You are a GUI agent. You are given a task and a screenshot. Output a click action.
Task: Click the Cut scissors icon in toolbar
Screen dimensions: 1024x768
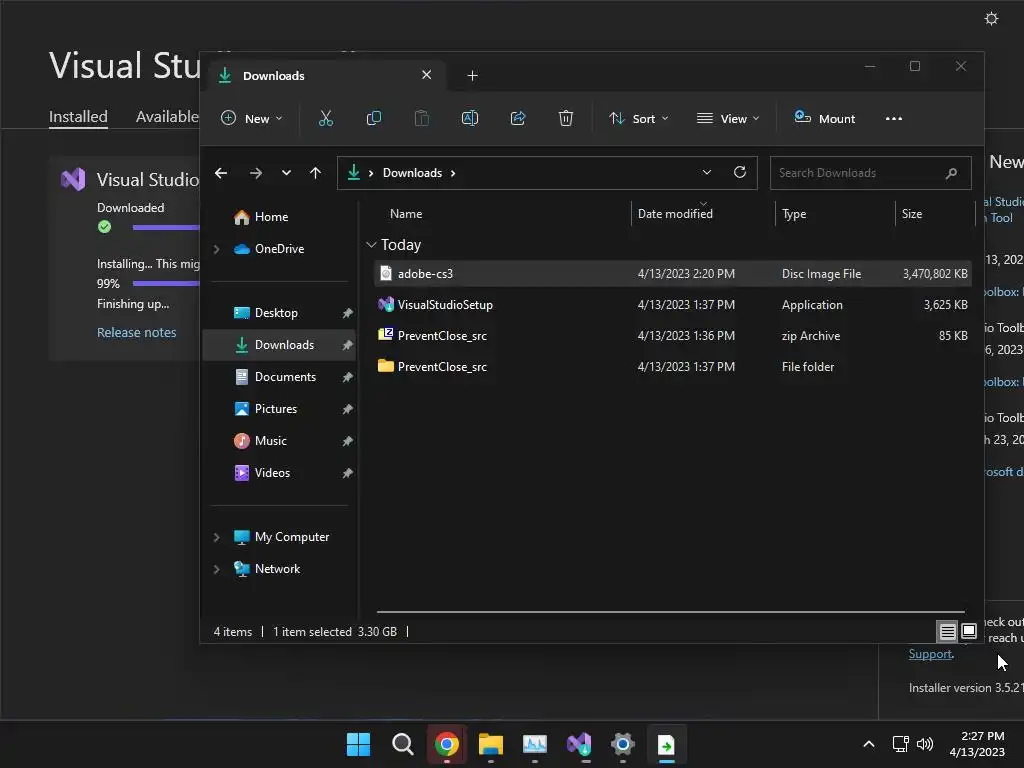click(325, 118)
